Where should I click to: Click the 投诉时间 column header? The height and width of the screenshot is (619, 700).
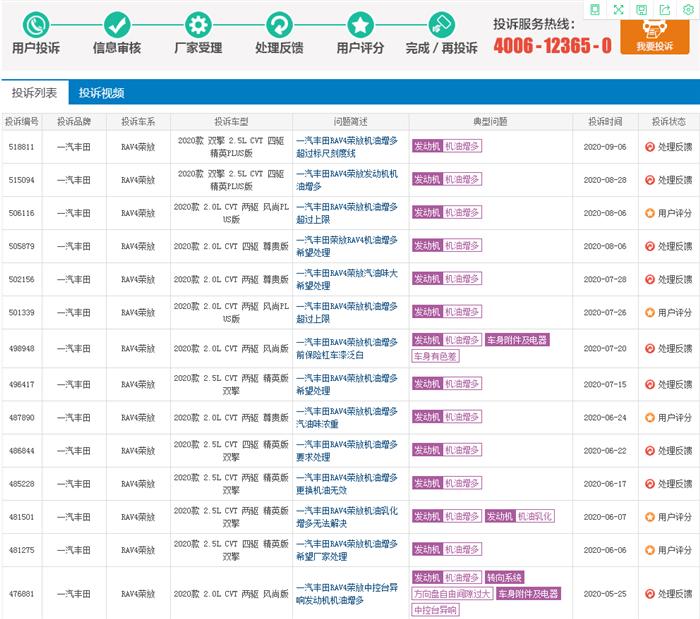click(605, 121)
